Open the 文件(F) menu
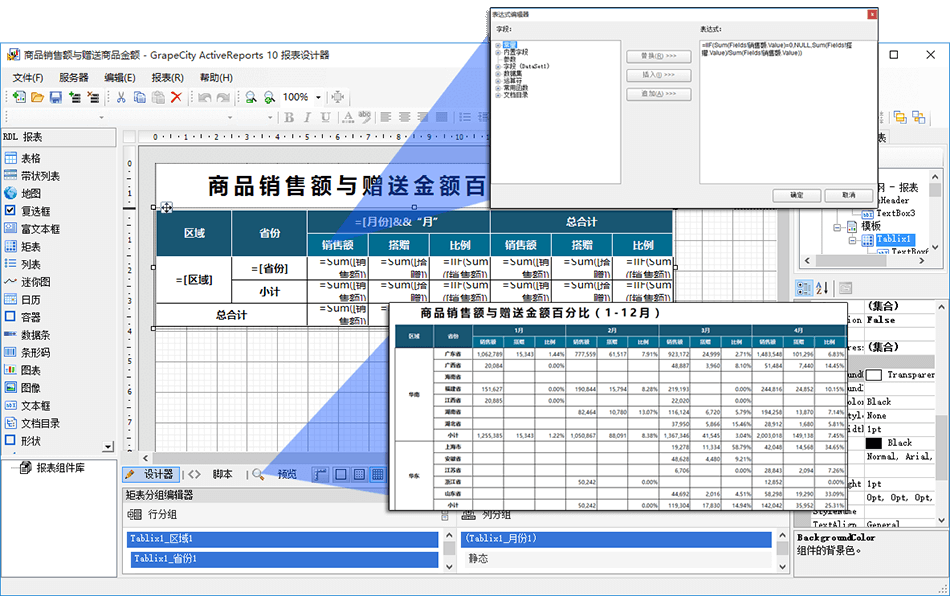 28,78
